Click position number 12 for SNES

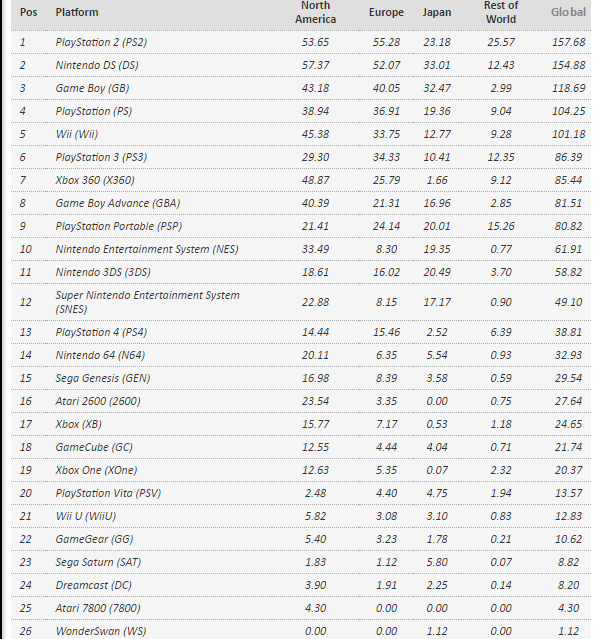pyautogui.click(x=25, y=302)
